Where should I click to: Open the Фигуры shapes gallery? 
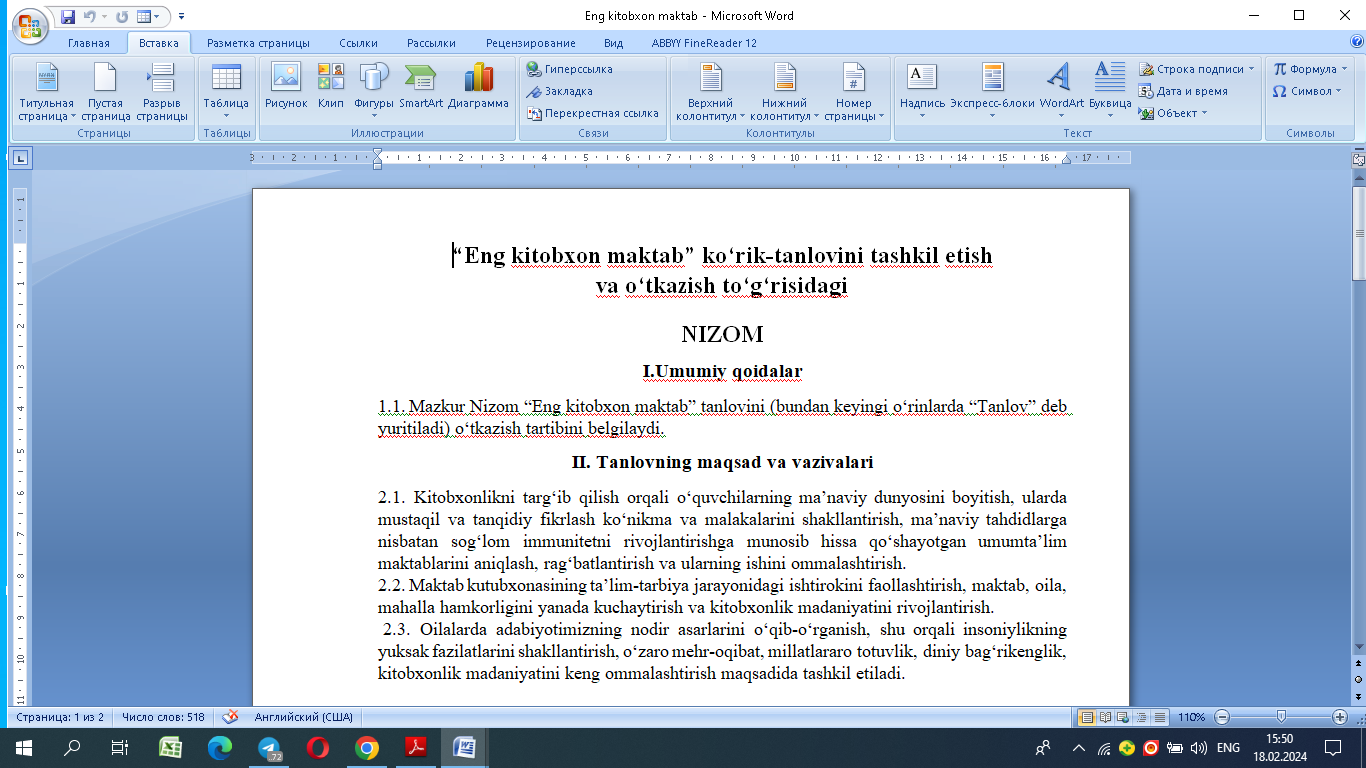(x=374, y=86)
